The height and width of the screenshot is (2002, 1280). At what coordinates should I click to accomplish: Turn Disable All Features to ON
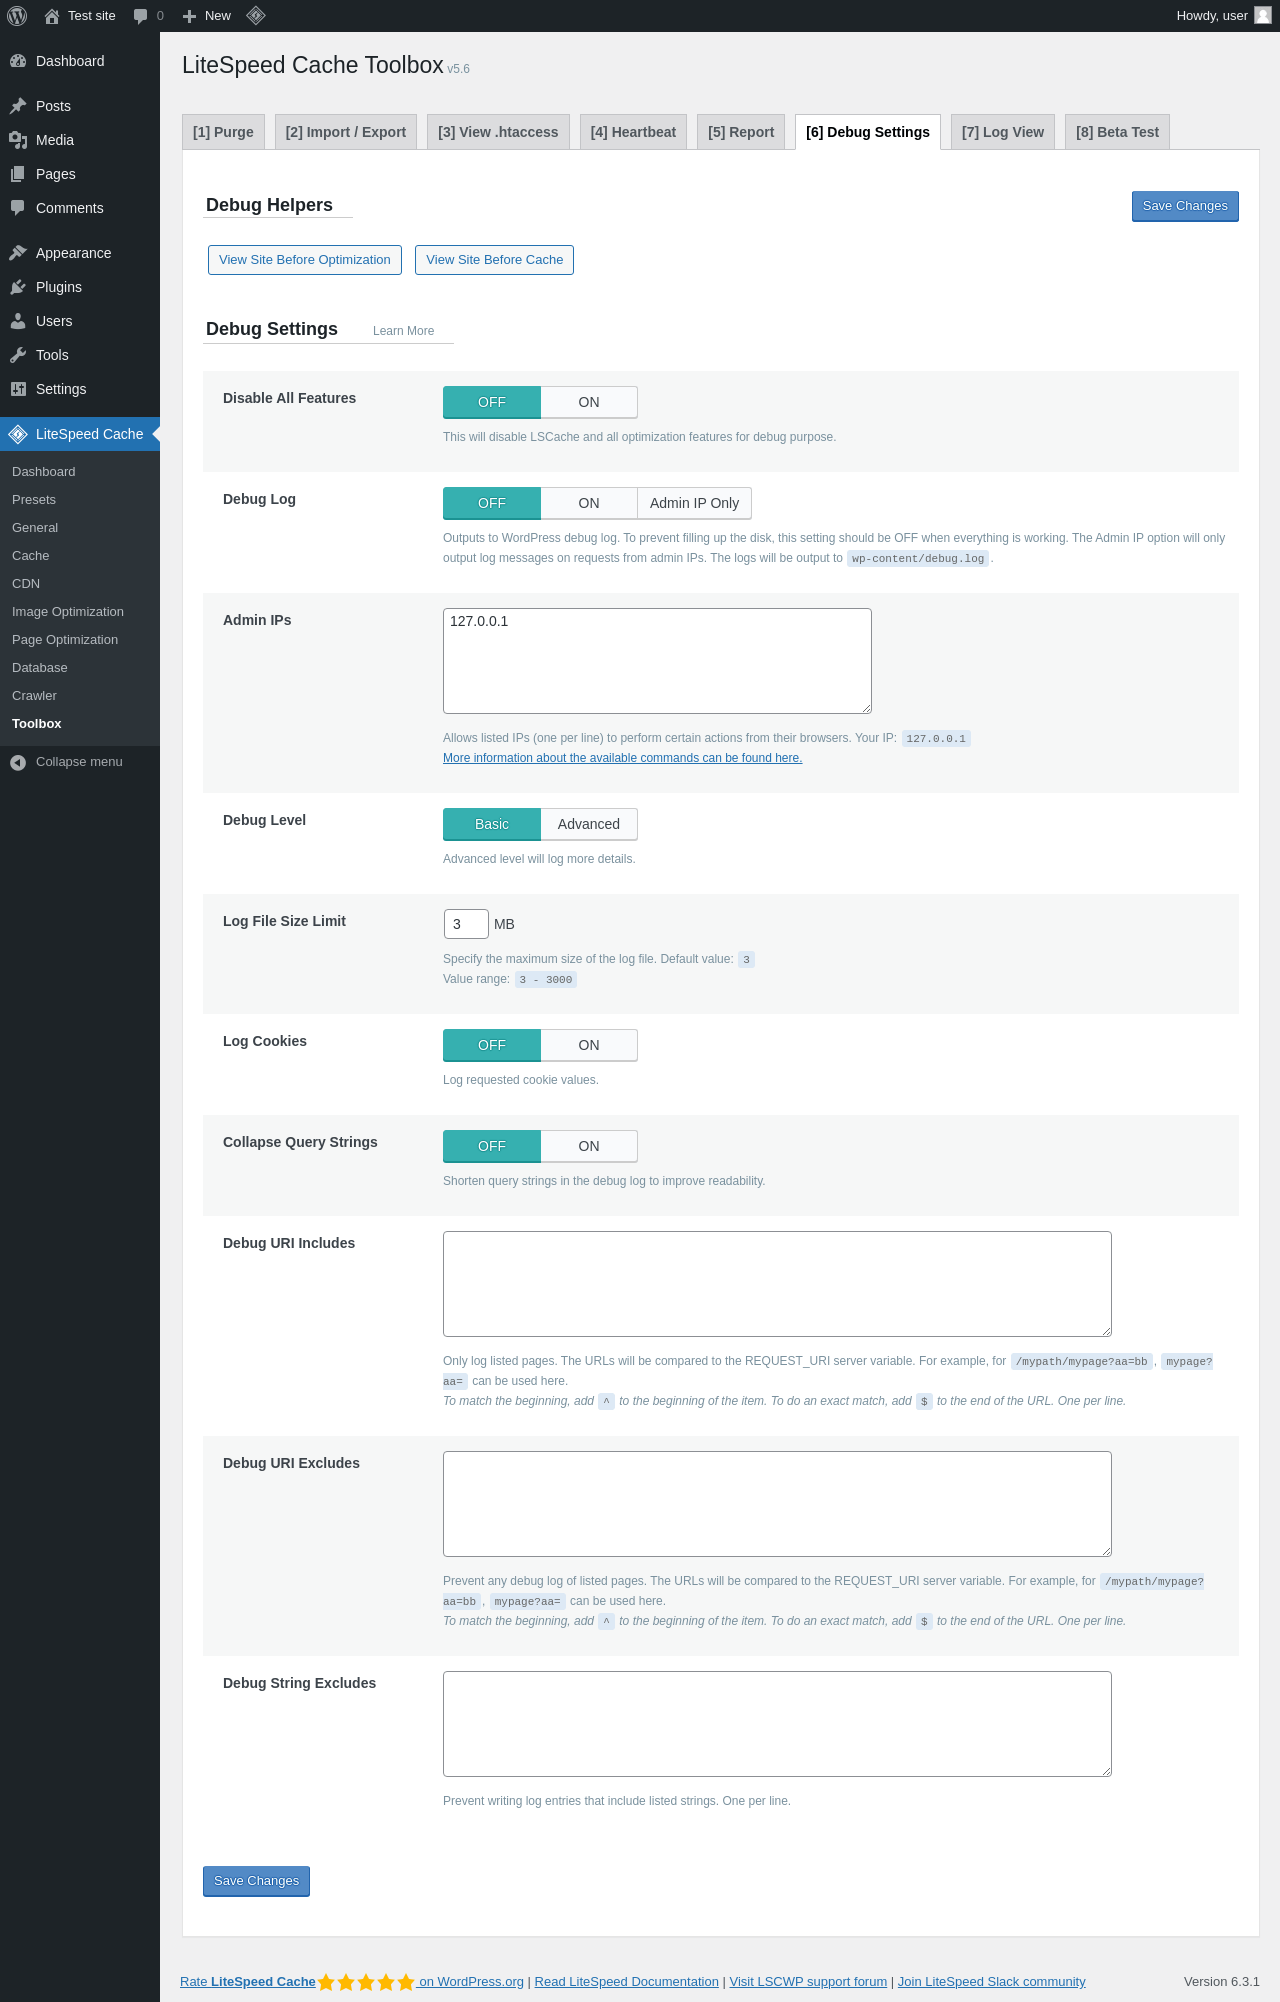click(x=589, y=402)
